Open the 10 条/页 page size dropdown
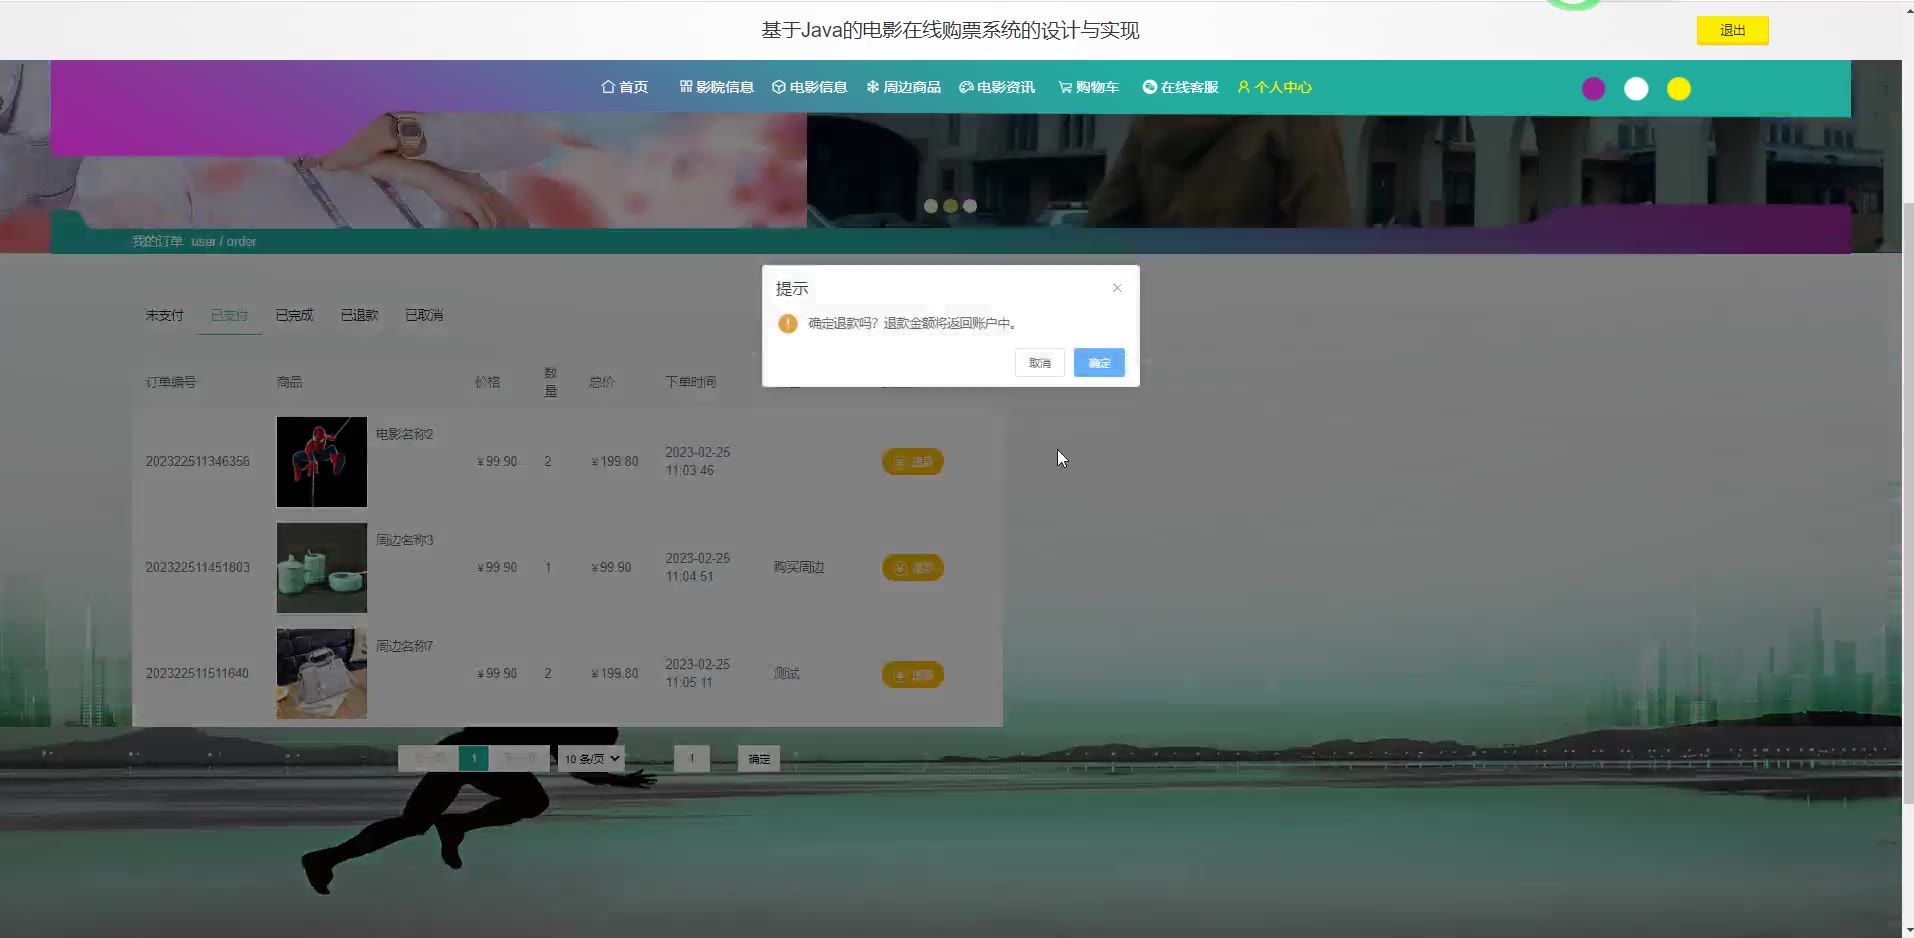The height and width of the screenshot is (938, 1914). [x=592, y=759]
